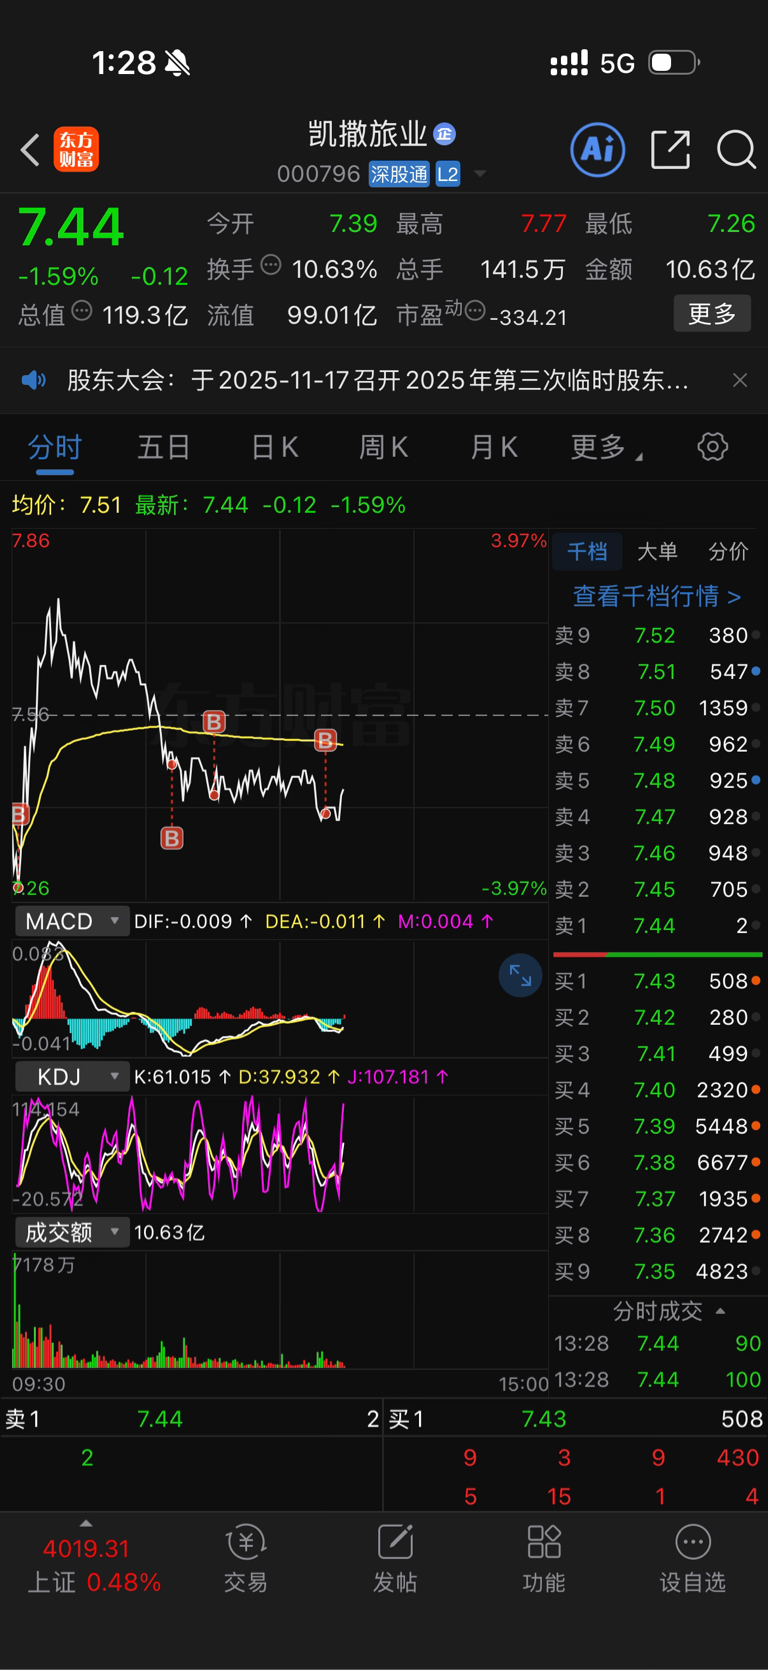Tap the L2 level badge
The height and width of the screenshot is (1670, 768).
coord(448,174)
